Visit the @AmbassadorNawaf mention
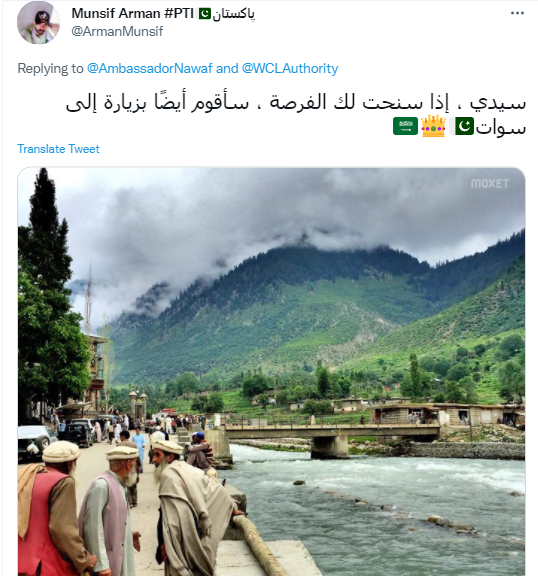 tap(150, 69)
